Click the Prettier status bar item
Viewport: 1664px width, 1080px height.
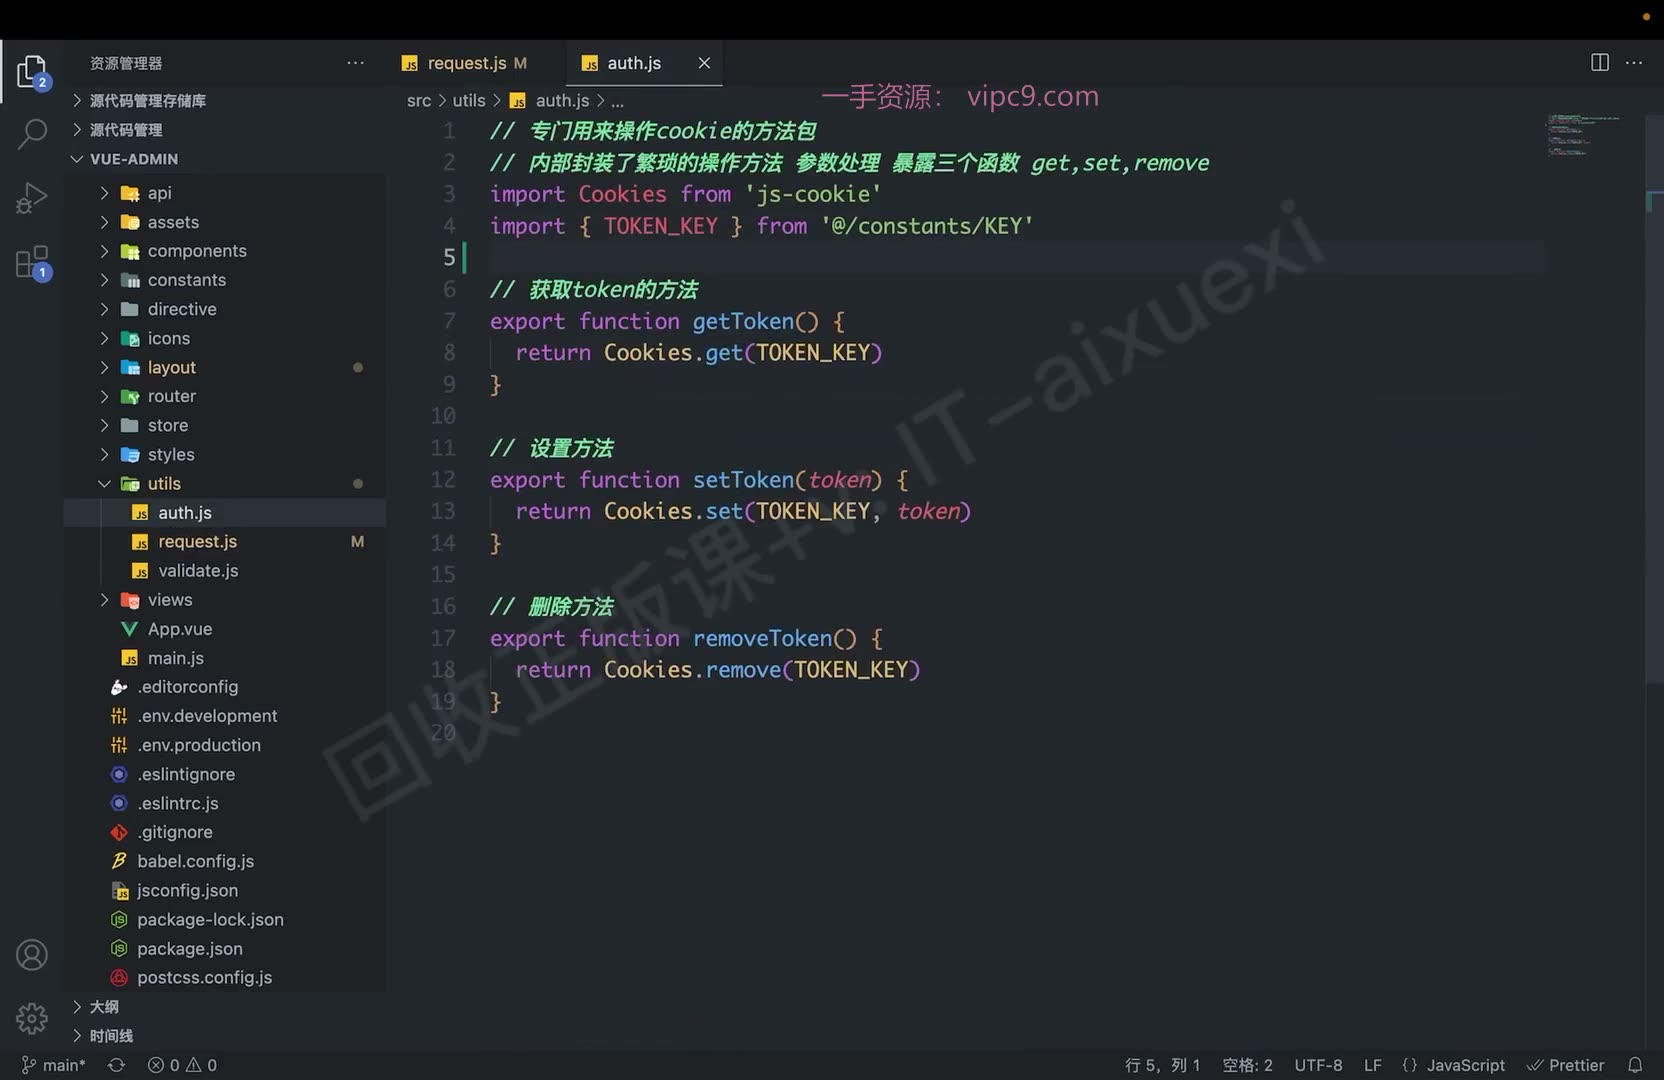tap(1566, 1065)
